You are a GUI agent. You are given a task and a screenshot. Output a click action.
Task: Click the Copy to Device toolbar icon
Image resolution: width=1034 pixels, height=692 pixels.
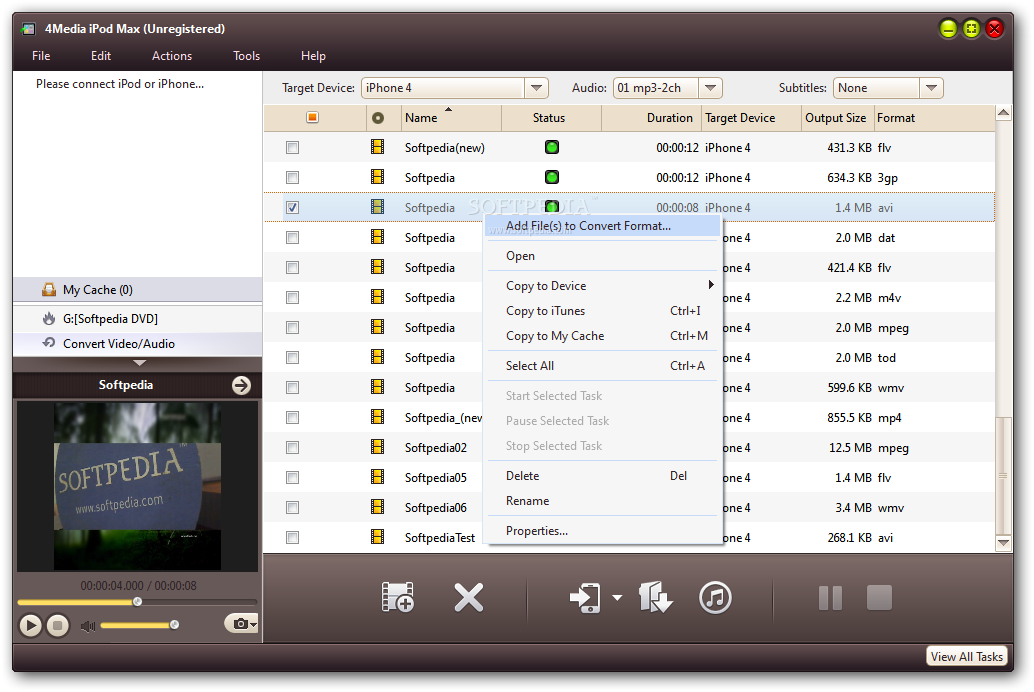click(585, 598)
